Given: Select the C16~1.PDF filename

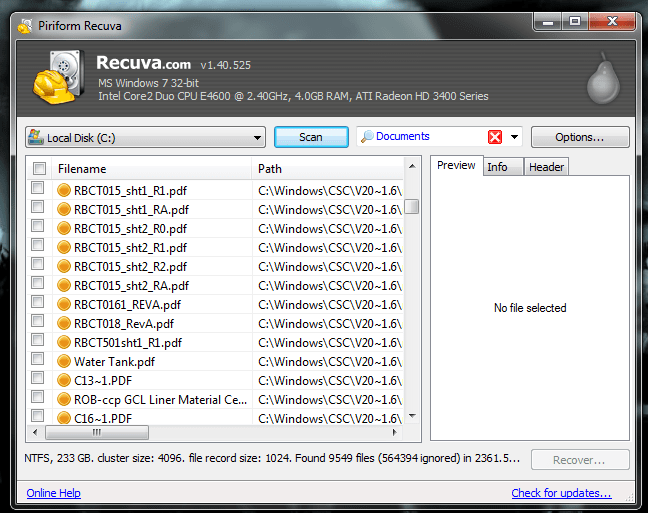Looking at the screenshot, I should pyautogui.click(x=103, y=418).
